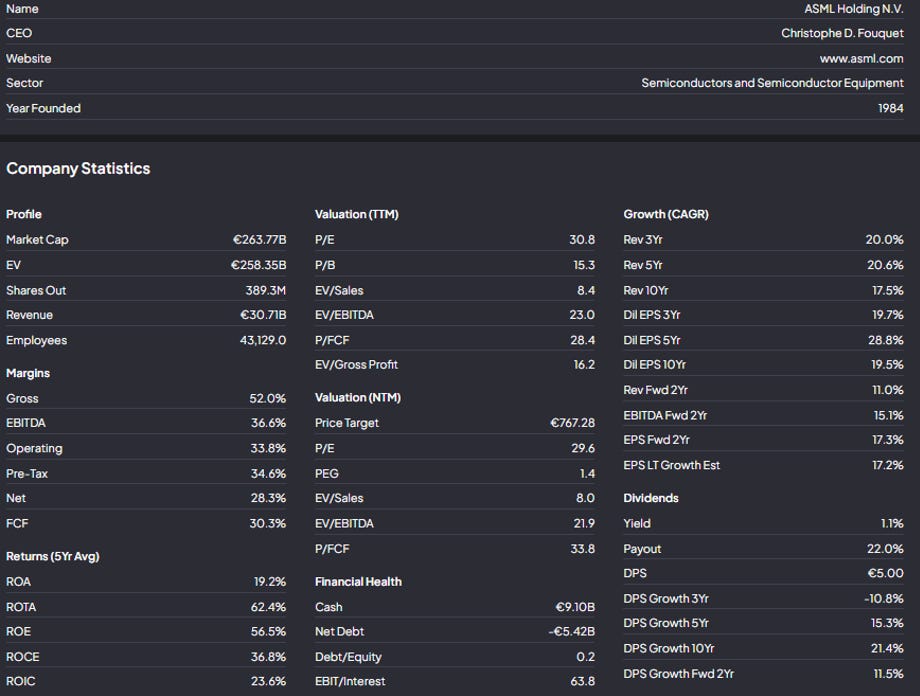Select the NTM EV/EBITDA value 21.9
Viewport: 920px width, 696px height.
584,523
